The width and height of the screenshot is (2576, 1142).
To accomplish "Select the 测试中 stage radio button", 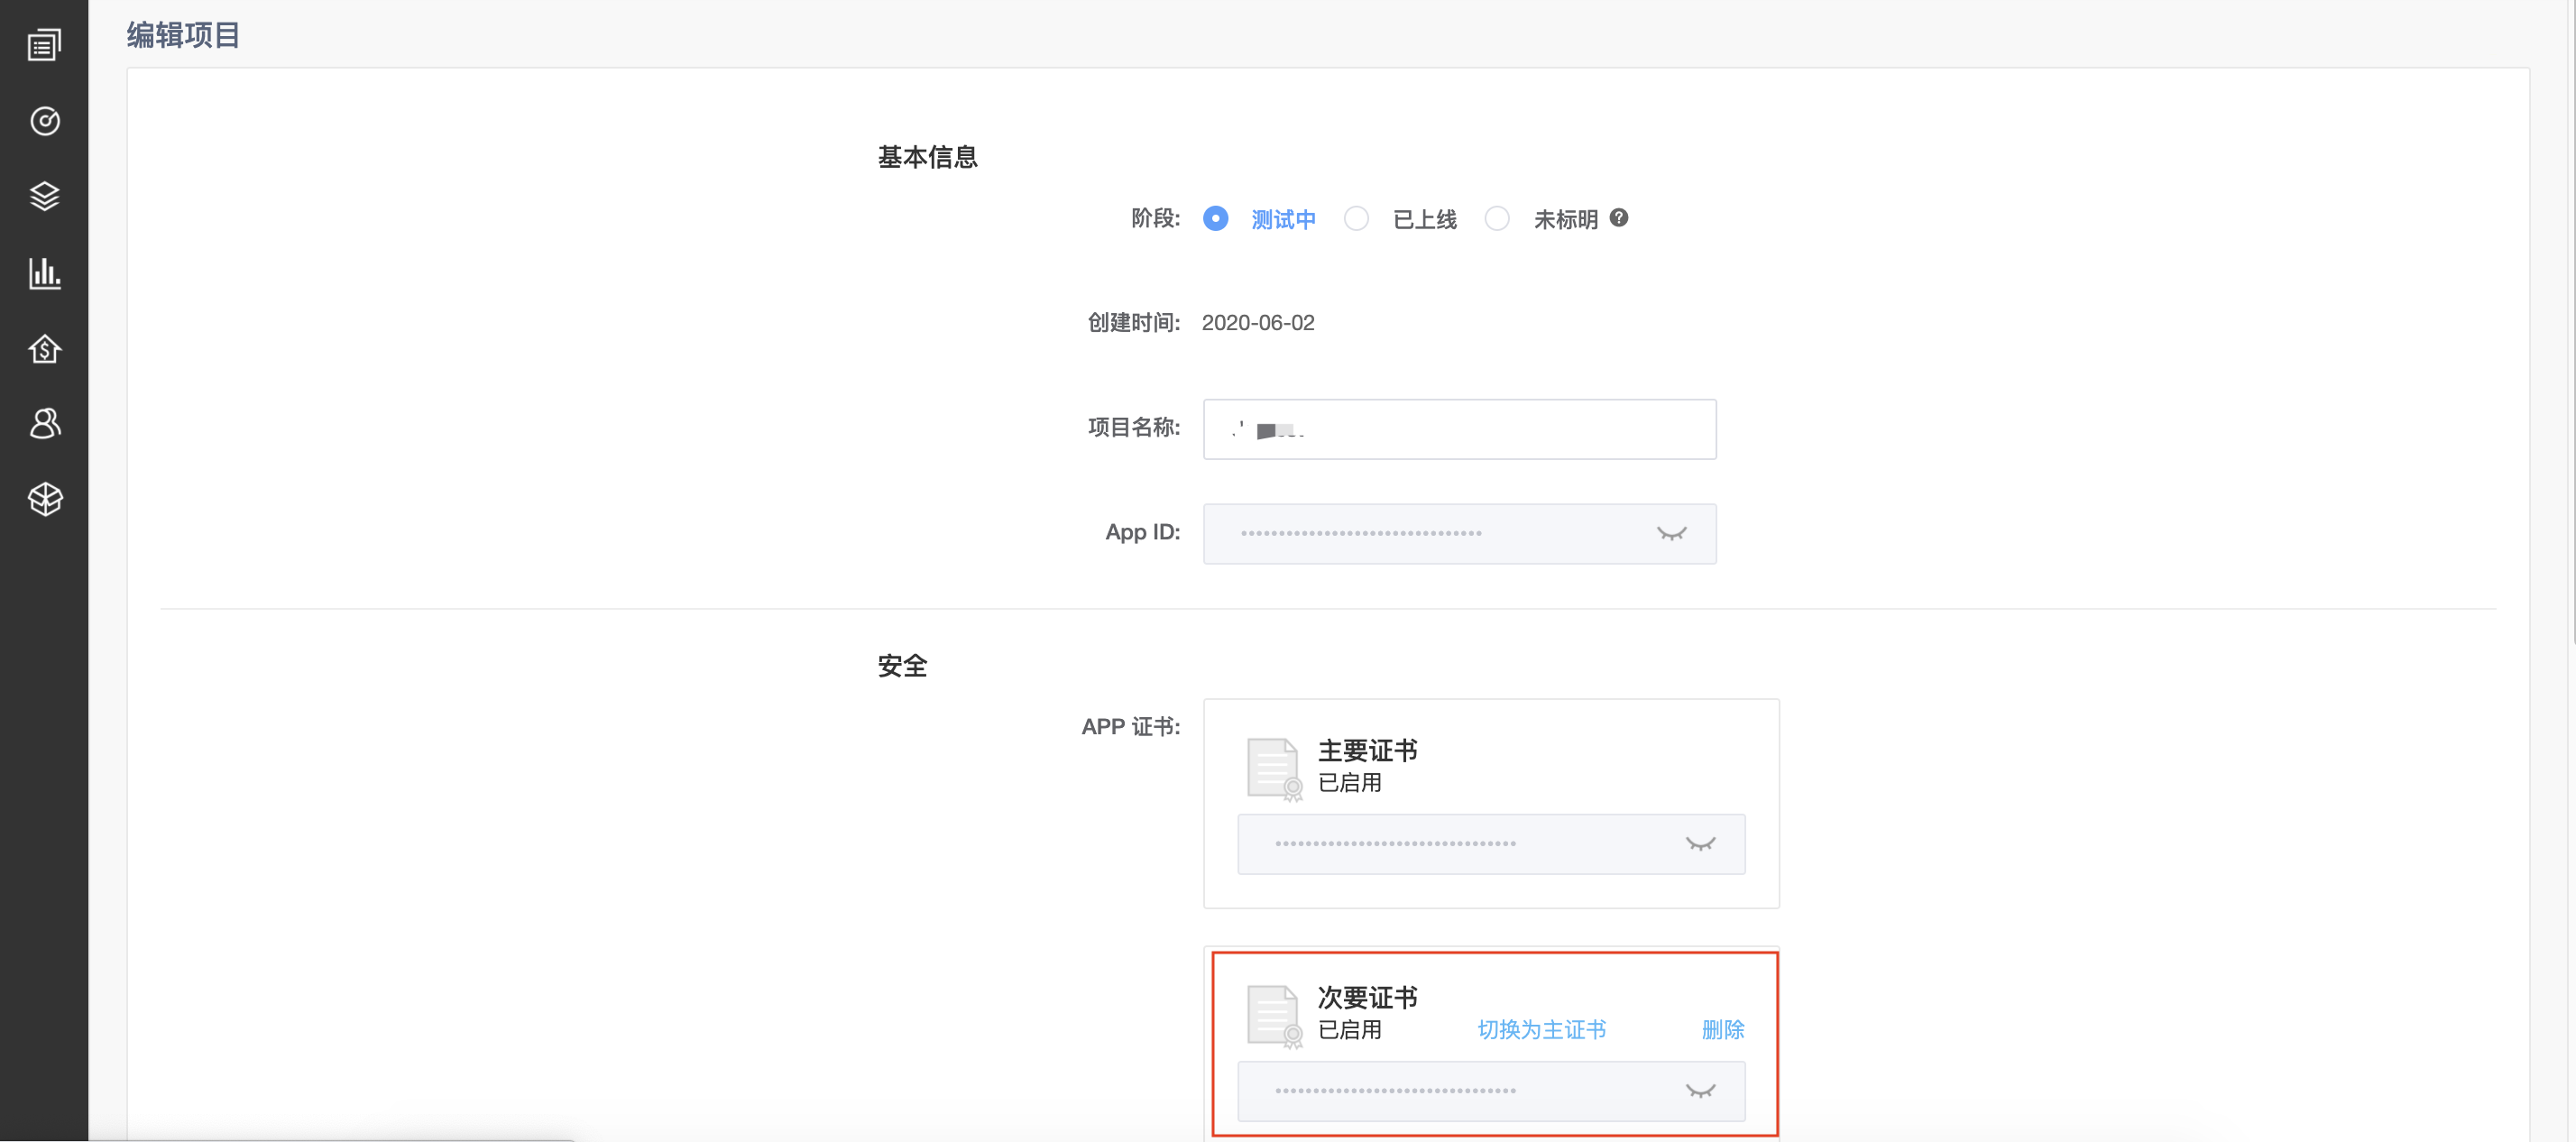I will click(x=1215, y=218).
